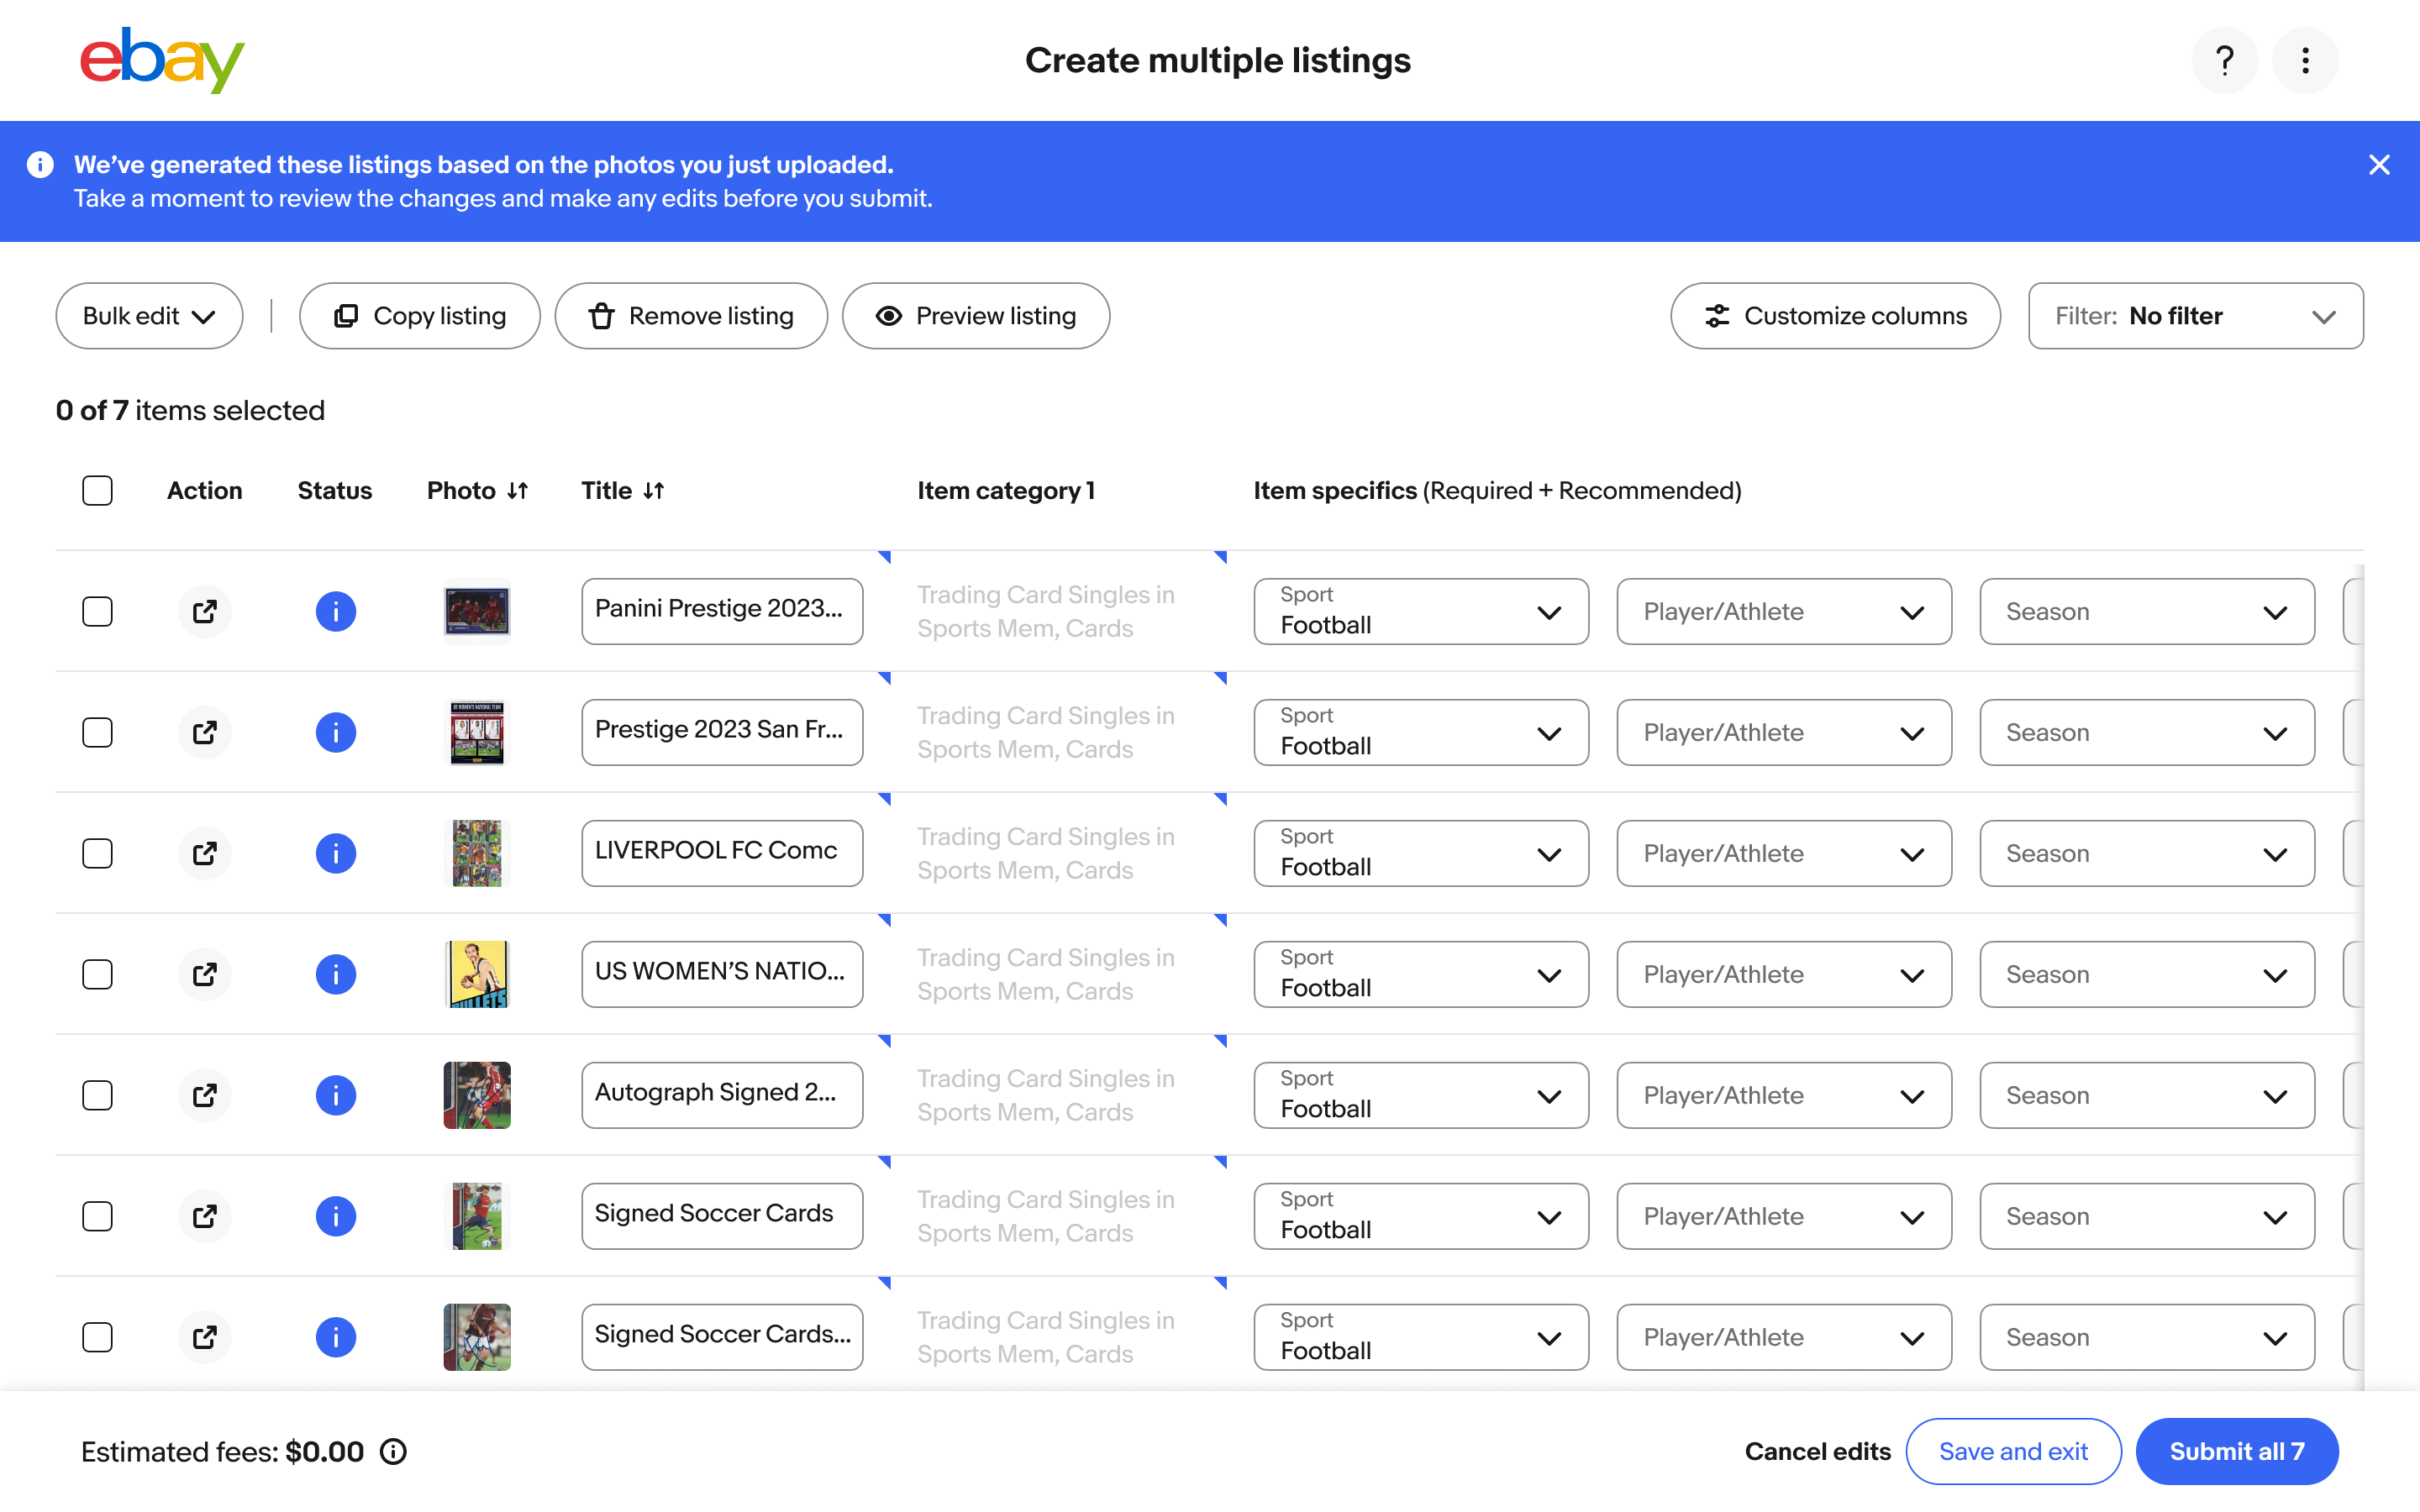Select the Panini Prestige 2023 row checkbox
Viewport: 2420px width, 1512px height.
pos(97,611)
